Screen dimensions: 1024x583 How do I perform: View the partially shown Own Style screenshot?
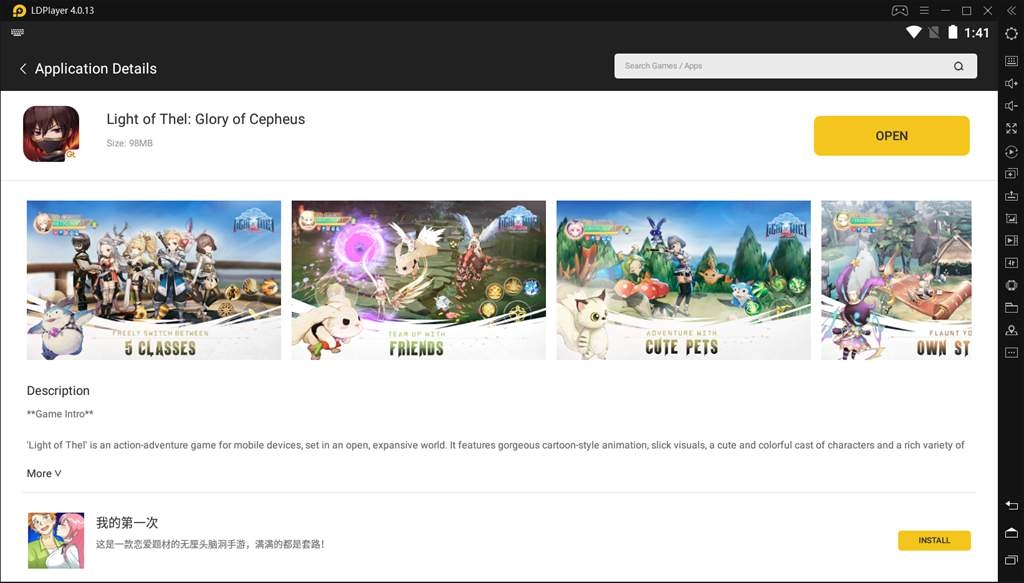click(x=897, y=280)
